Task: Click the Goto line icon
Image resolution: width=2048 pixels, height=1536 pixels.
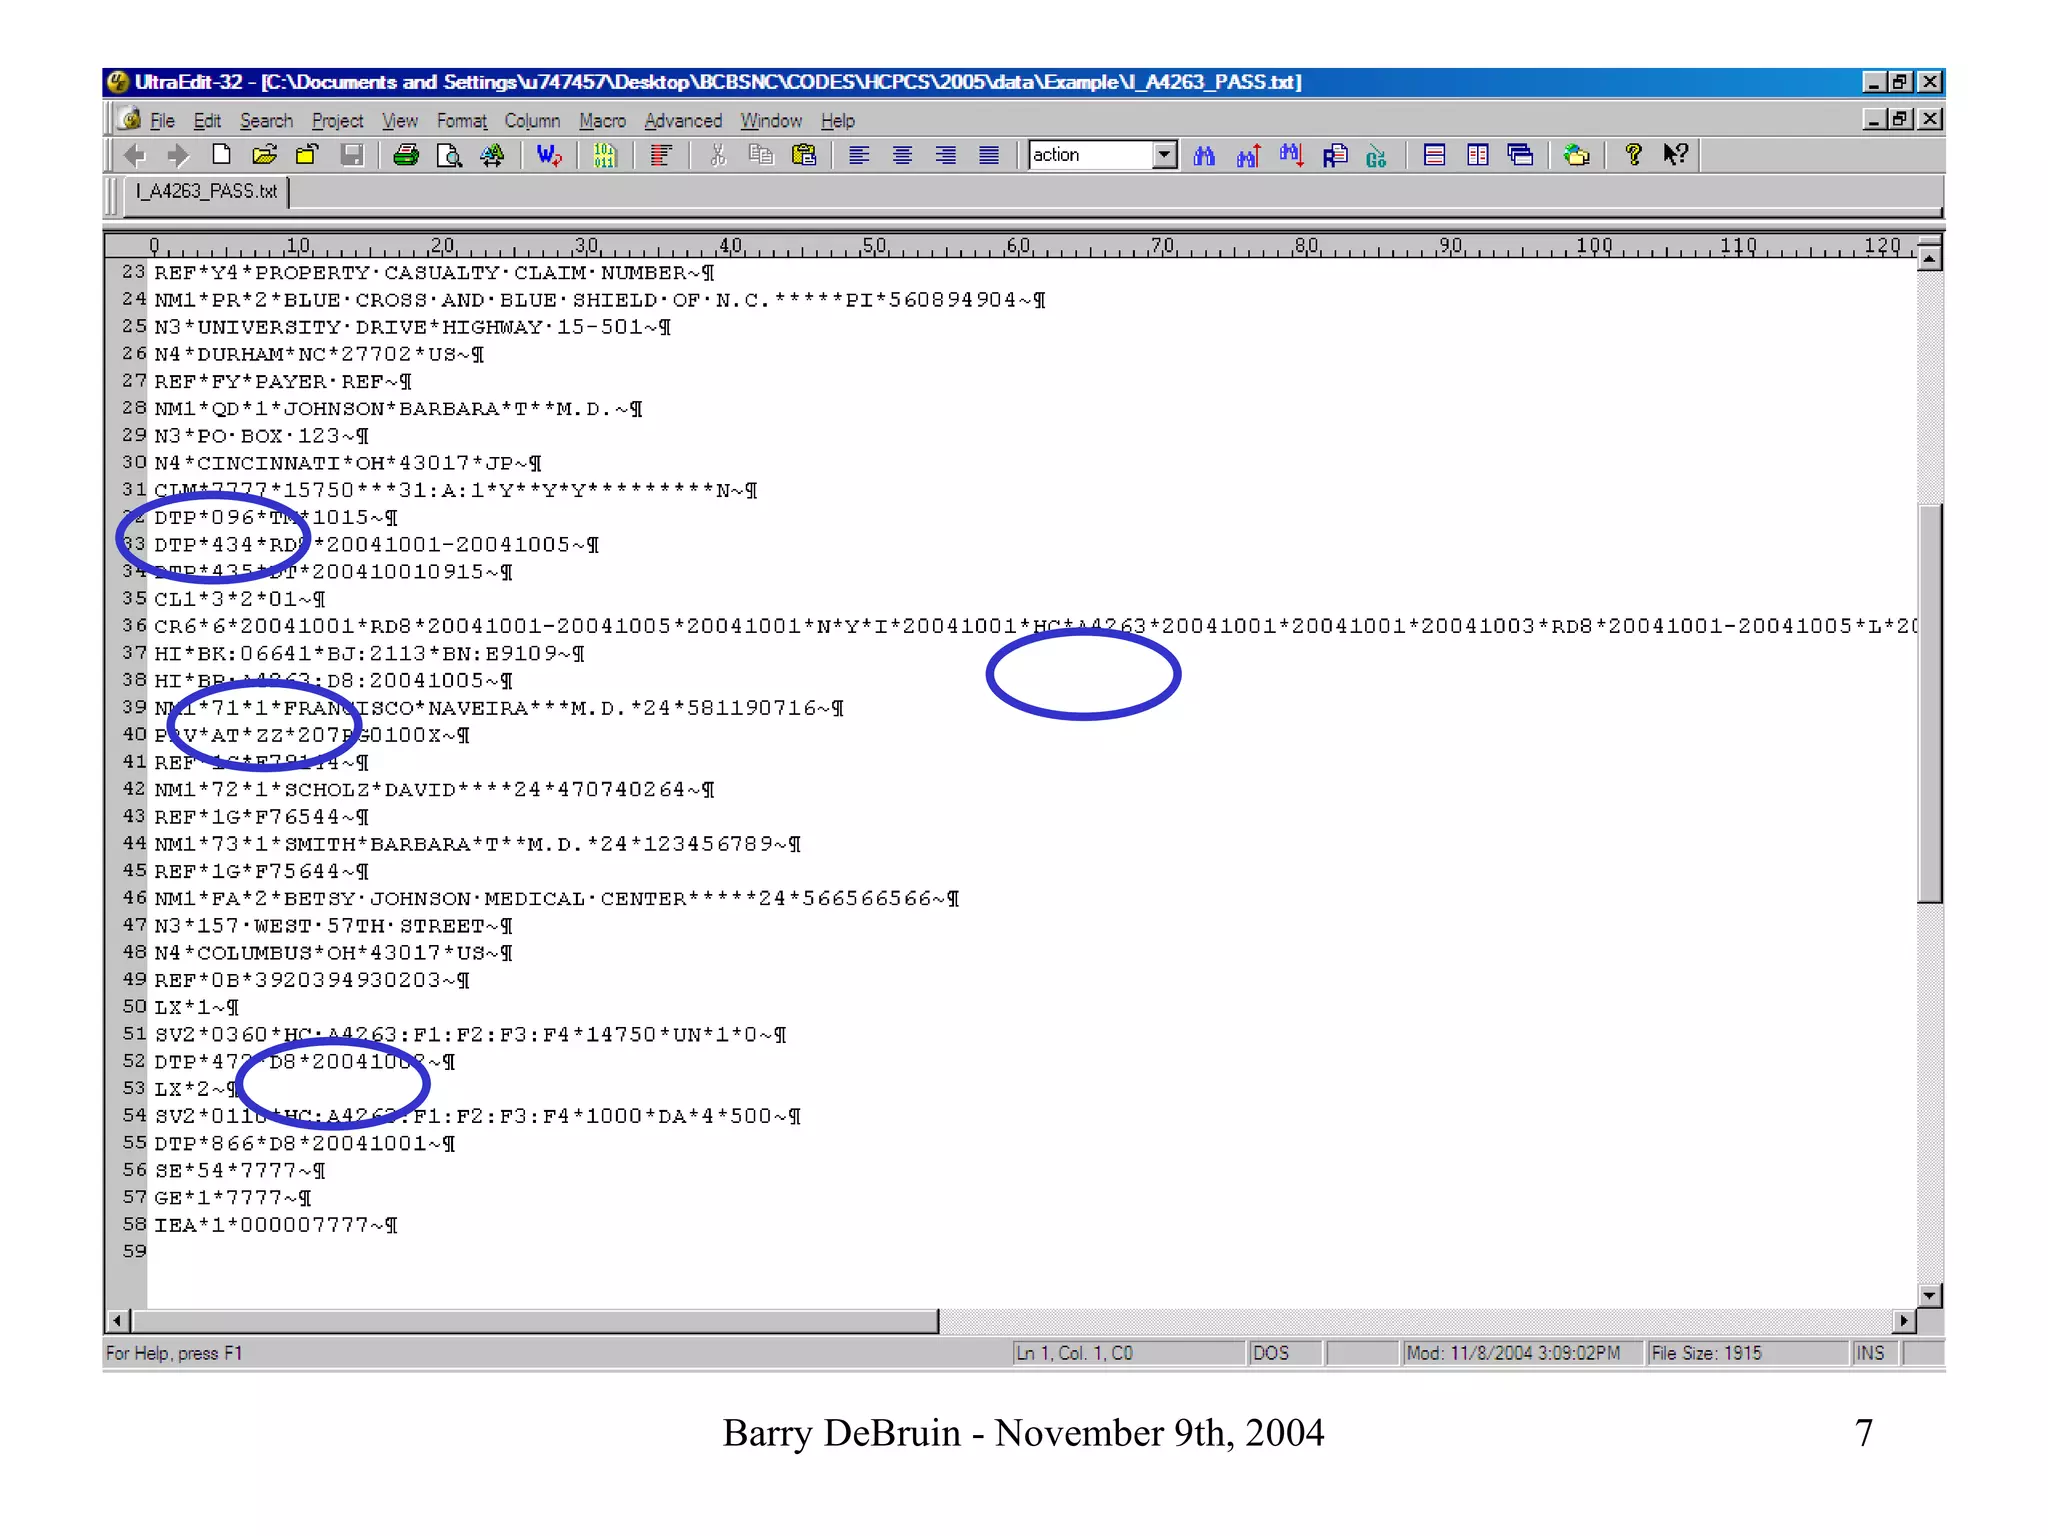Action: coord(1377,155)
